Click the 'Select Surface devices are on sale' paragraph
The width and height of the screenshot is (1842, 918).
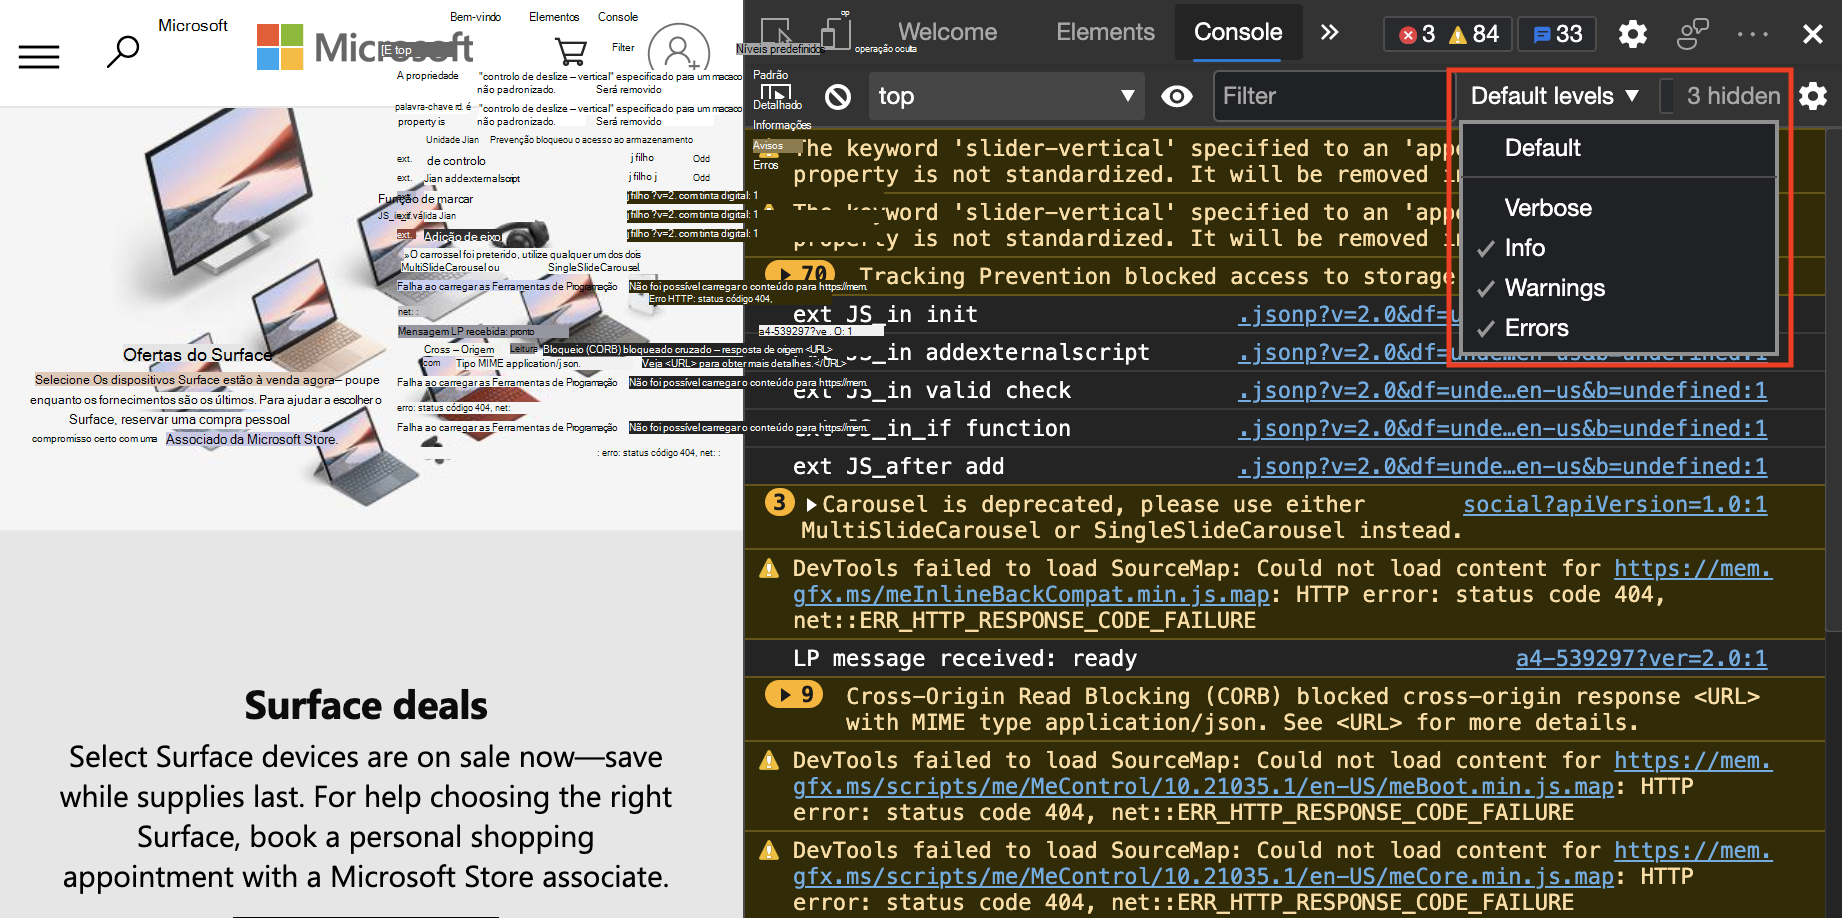point(366,817)
